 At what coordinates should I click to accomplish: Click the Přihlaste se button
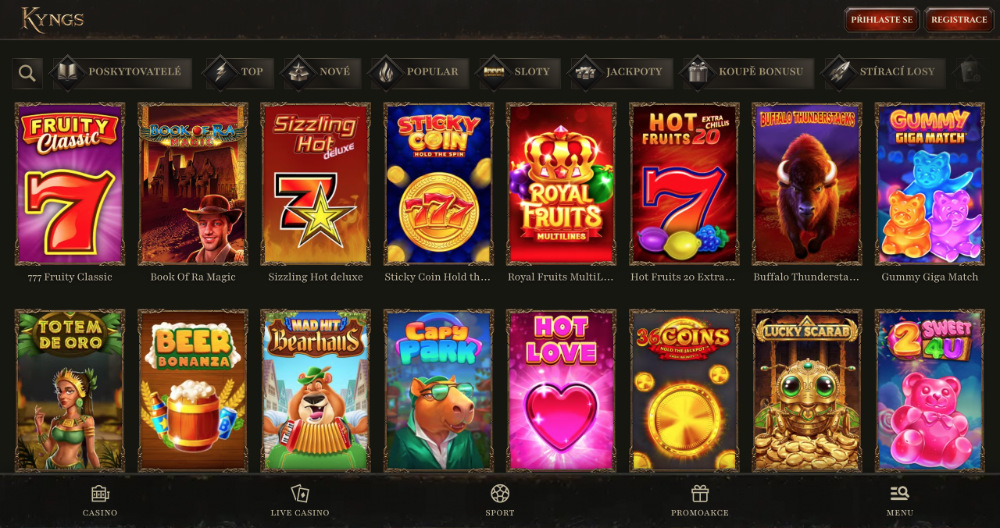click(882, 20)
